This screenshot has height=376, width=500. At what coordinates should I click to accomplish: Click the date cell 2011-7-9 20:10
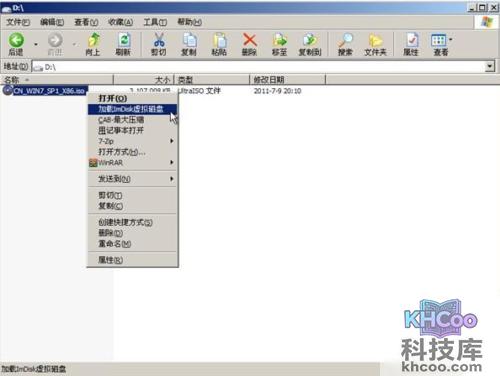[277, 91]
